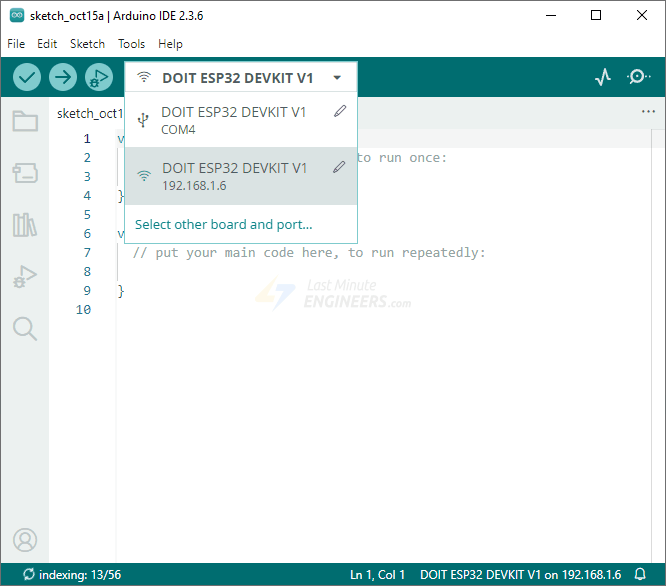Image resolution: width=666 pixels, height=586 pixels.
Task: Click line number 5 in gutter
Action: click(x=87, y=214)
